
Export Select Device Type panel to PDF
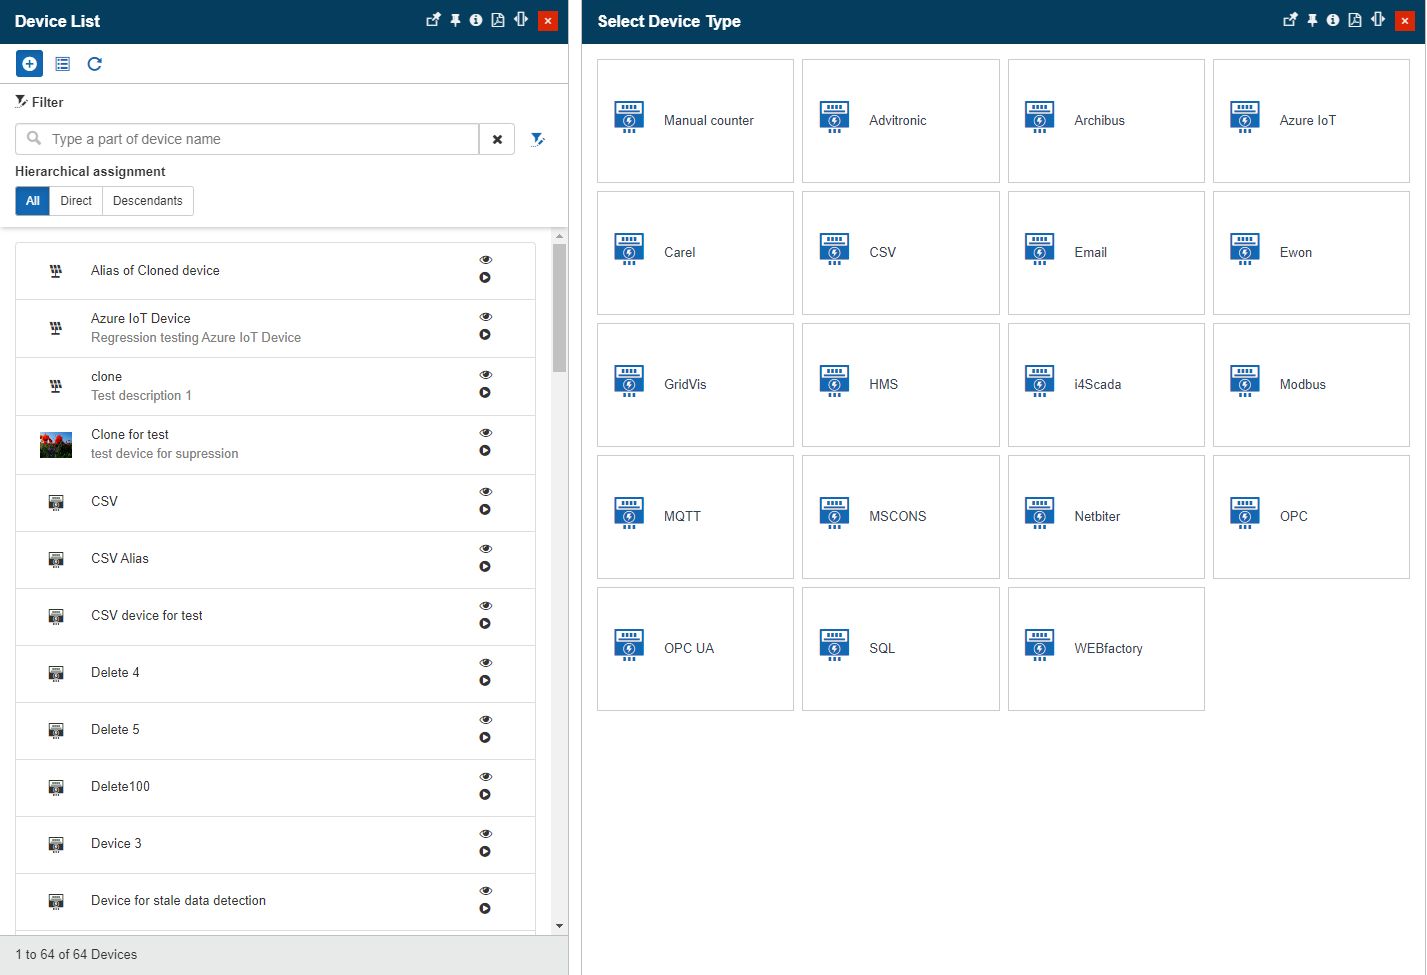pos(1355,20)
